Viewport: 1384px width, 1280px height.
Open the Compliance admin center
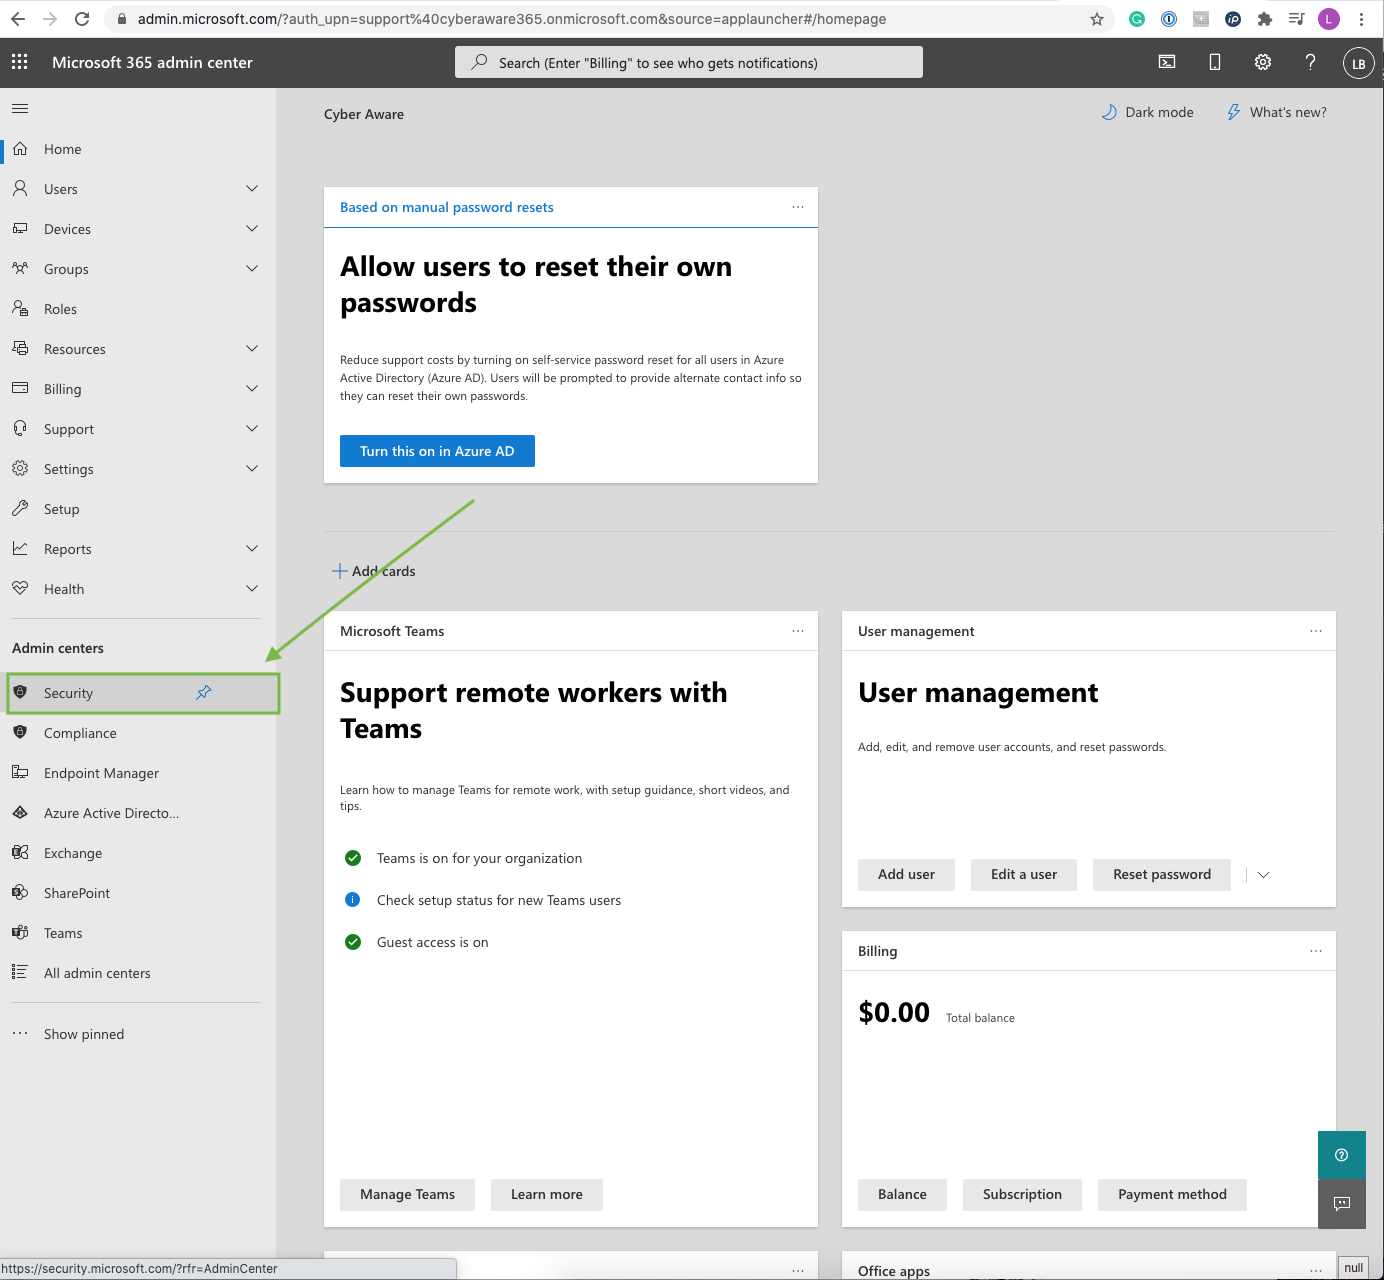point(138,733)
